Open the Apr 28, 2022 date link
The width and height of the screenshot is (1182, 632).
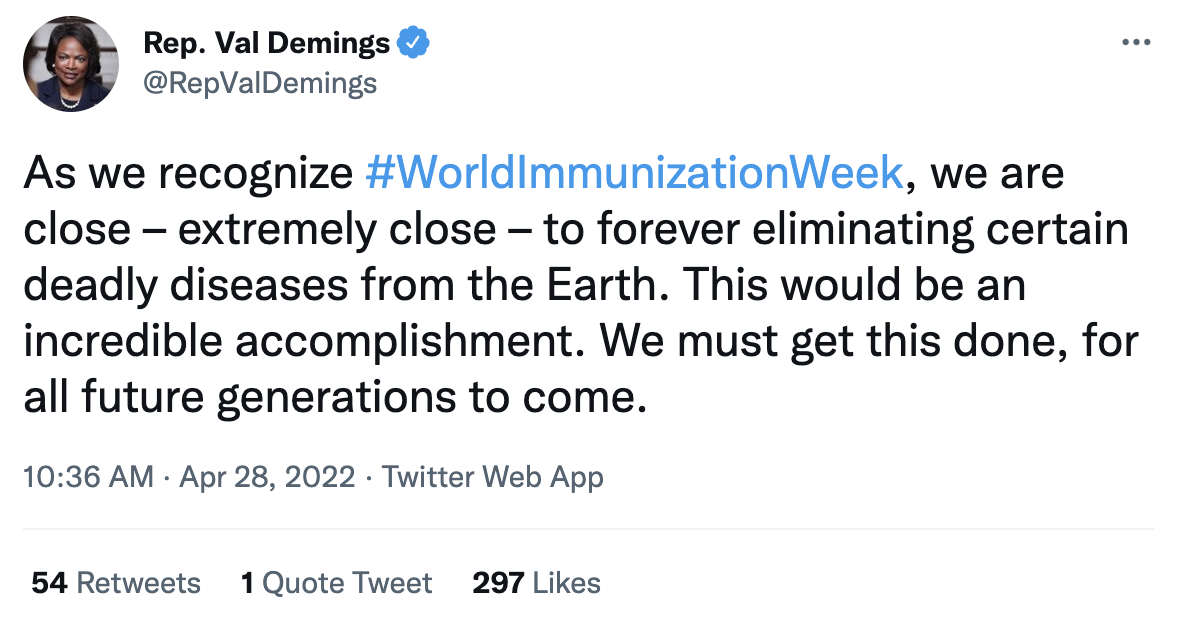pos(267,477)
